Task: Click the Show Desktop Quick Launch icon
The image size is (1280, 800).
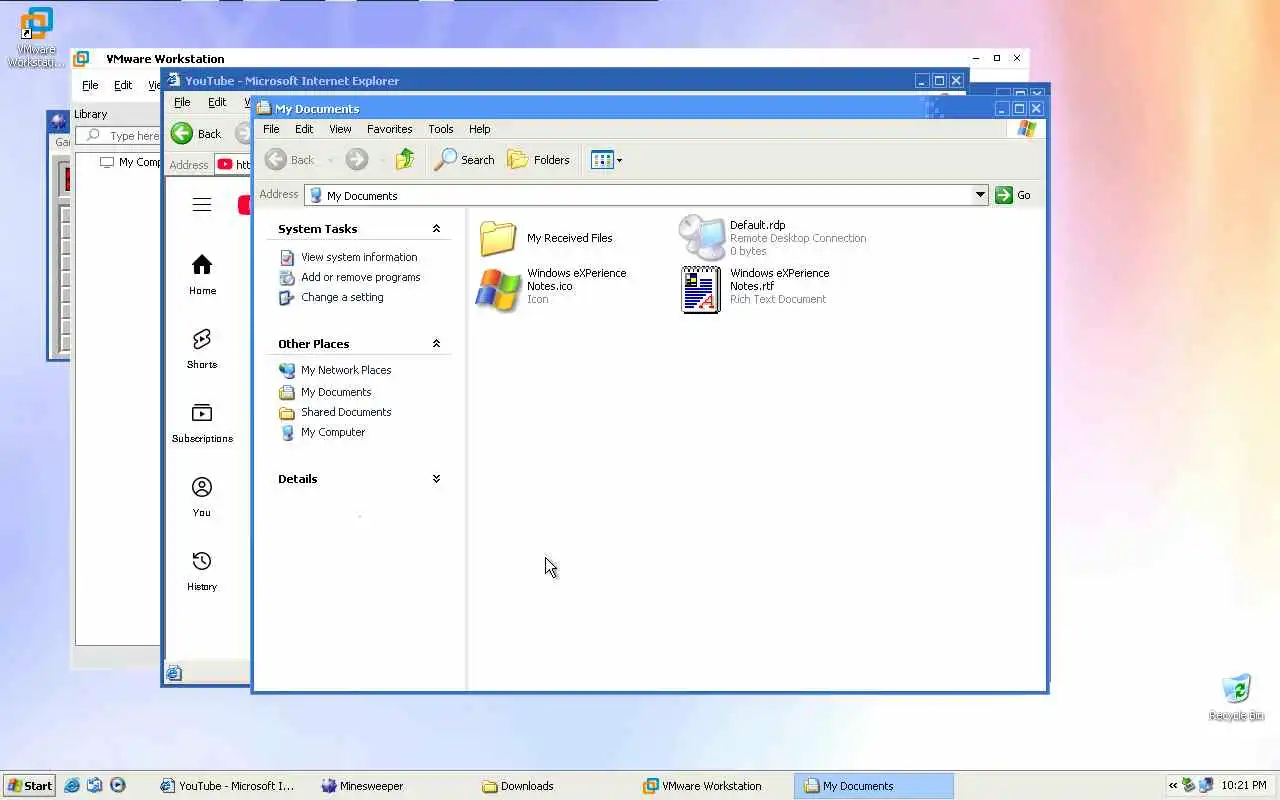Action: click(94, 786)
